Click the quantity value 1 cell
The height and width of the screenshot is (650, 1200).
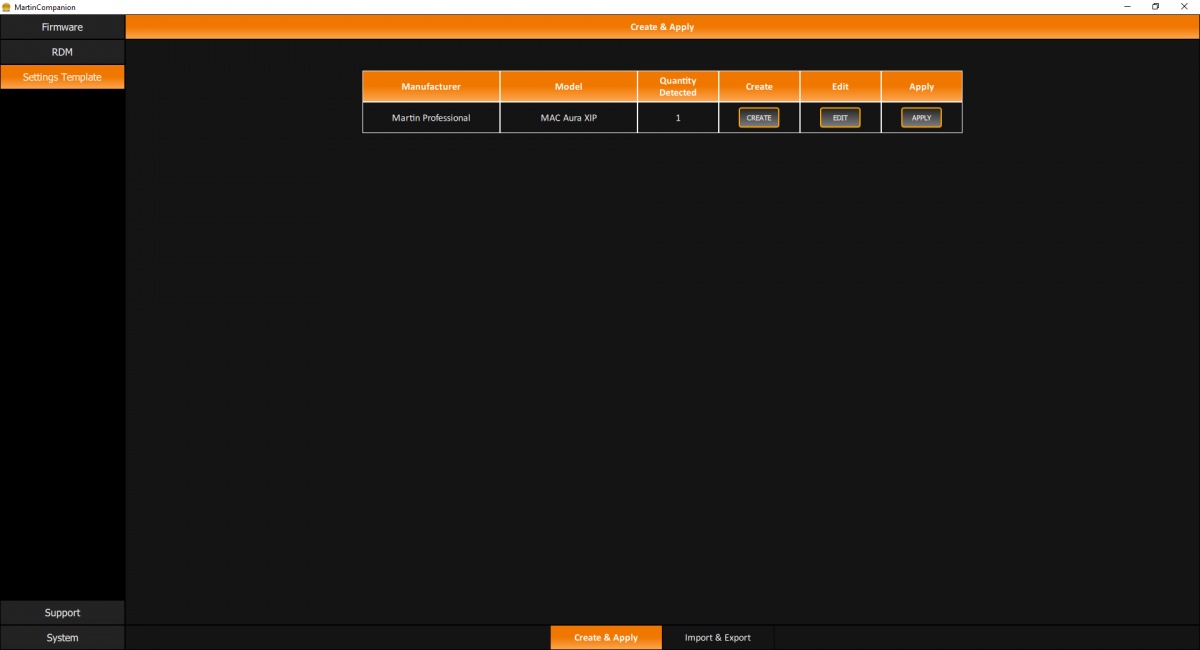(678, 118)
